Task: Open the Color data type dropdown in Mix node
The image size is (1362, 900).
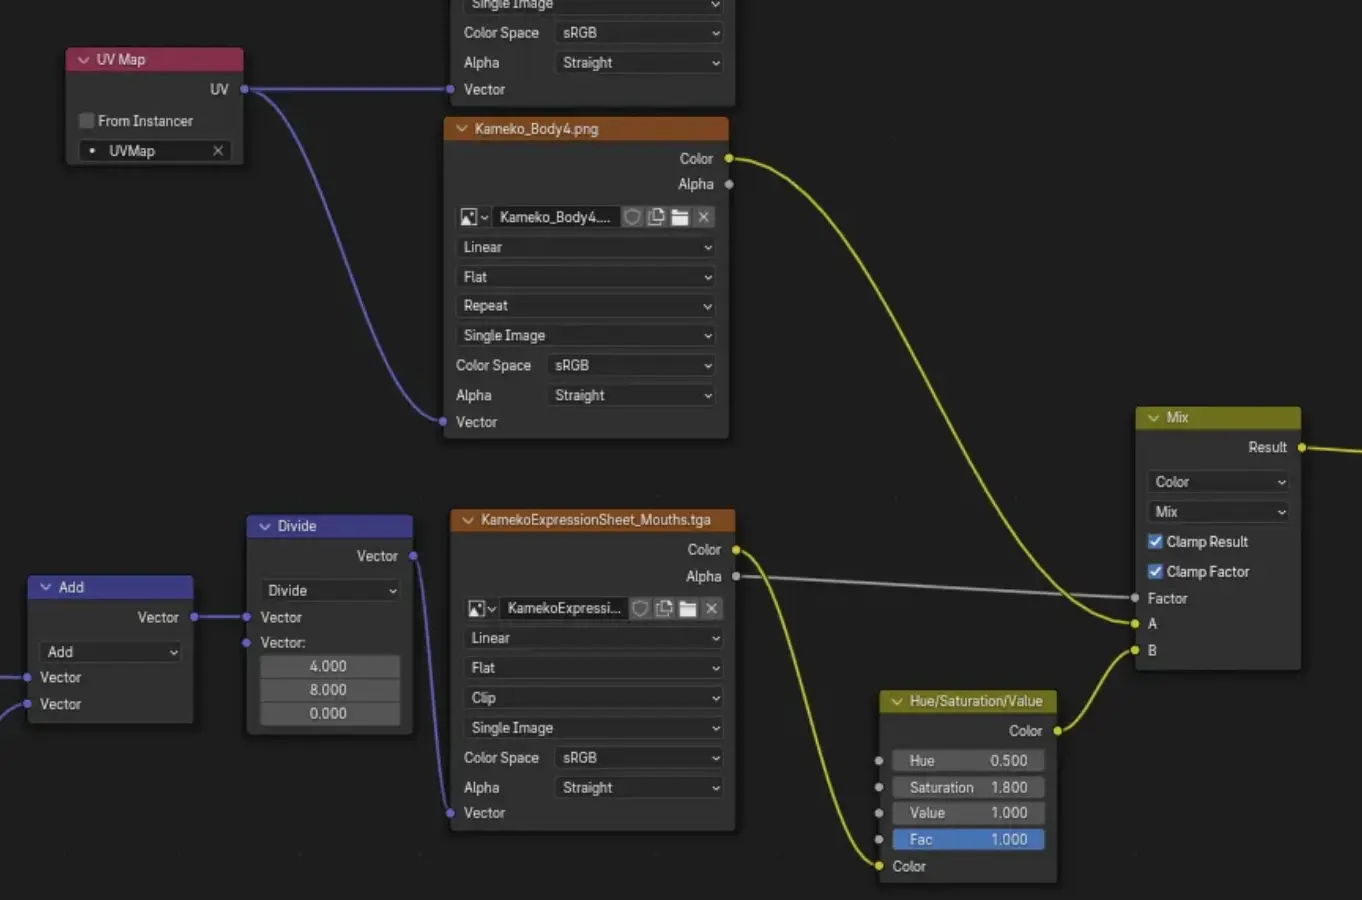Action: pyautogui.click(x=1219, y=482)
